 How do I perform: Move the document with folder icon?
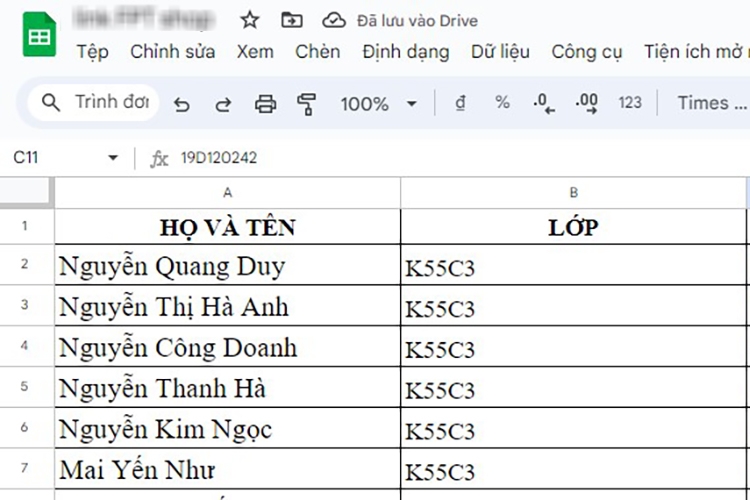point(291,20)
